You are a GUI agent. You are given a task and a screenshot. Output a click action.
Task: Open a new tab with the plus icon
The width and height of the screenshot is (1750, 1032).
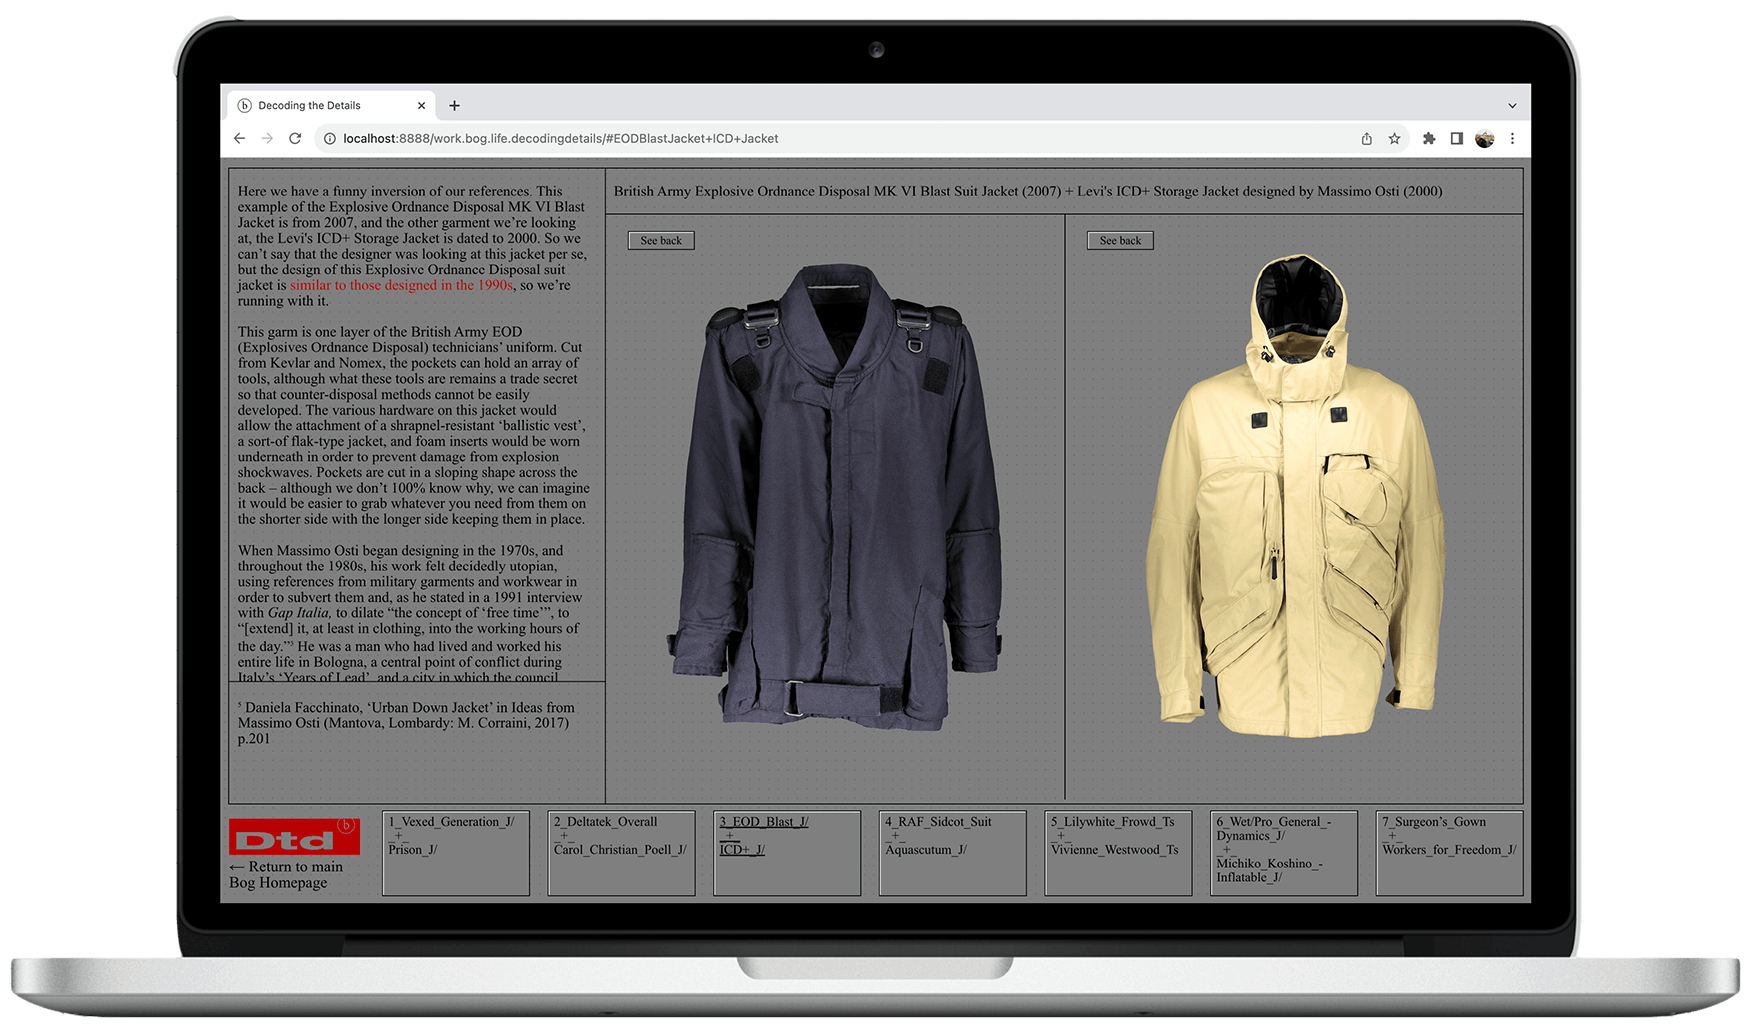click(454, 105)
